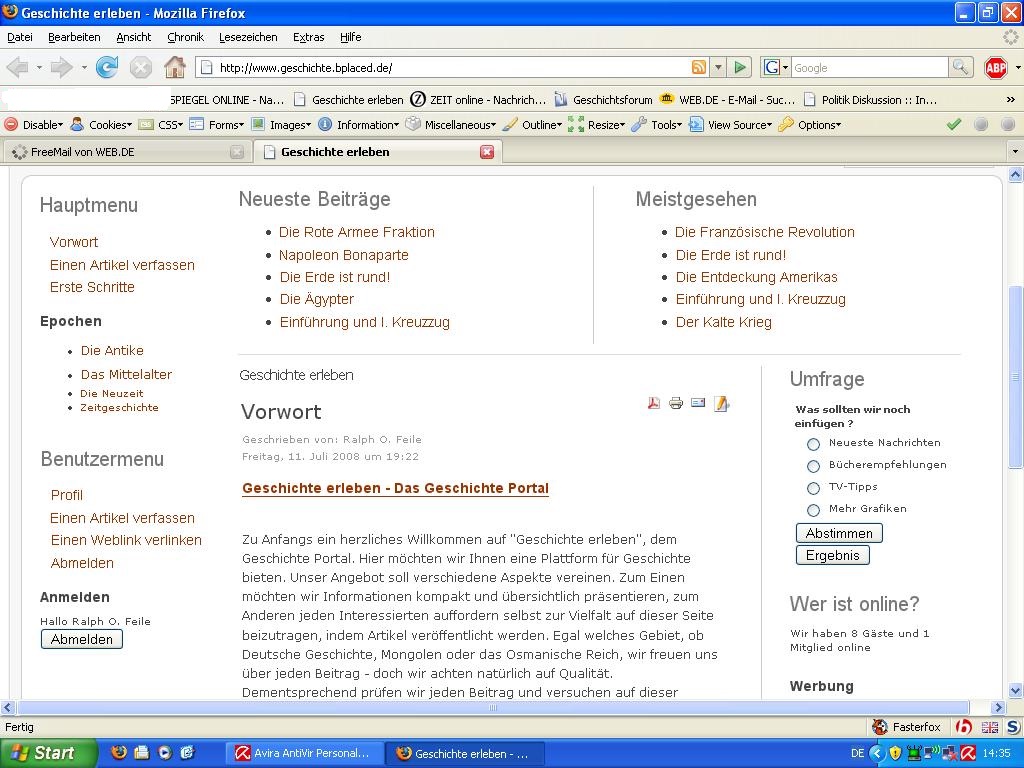Click the horizontal scrollbar right arrow
Viewport: 1024px width, 768px height.
click(x=997, y=707)
